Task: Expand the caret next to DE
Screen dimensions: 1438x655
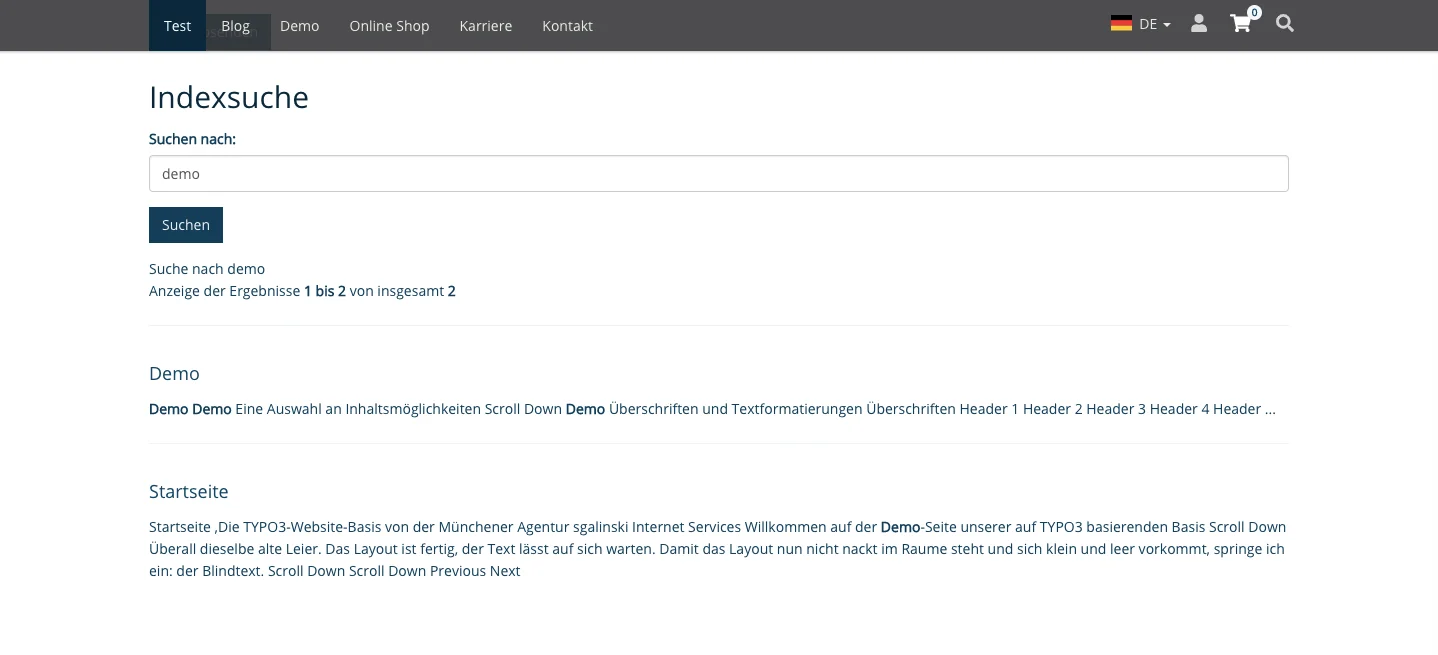Action: coord(1166,26)
